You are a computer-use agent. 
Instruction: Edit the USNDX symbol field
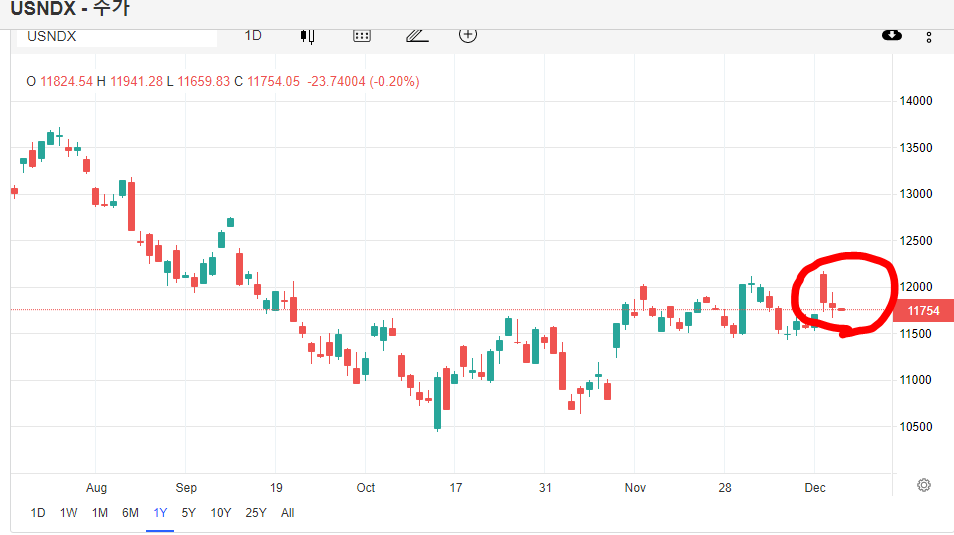[116, 37]
